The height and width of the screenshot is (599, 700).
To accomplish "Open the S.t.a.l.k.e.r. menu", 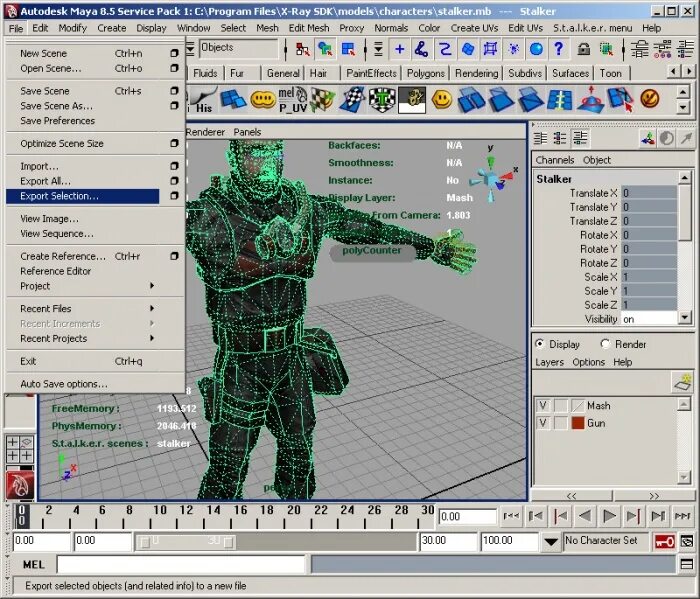I will pyautogui.click(x=592, y=28).
